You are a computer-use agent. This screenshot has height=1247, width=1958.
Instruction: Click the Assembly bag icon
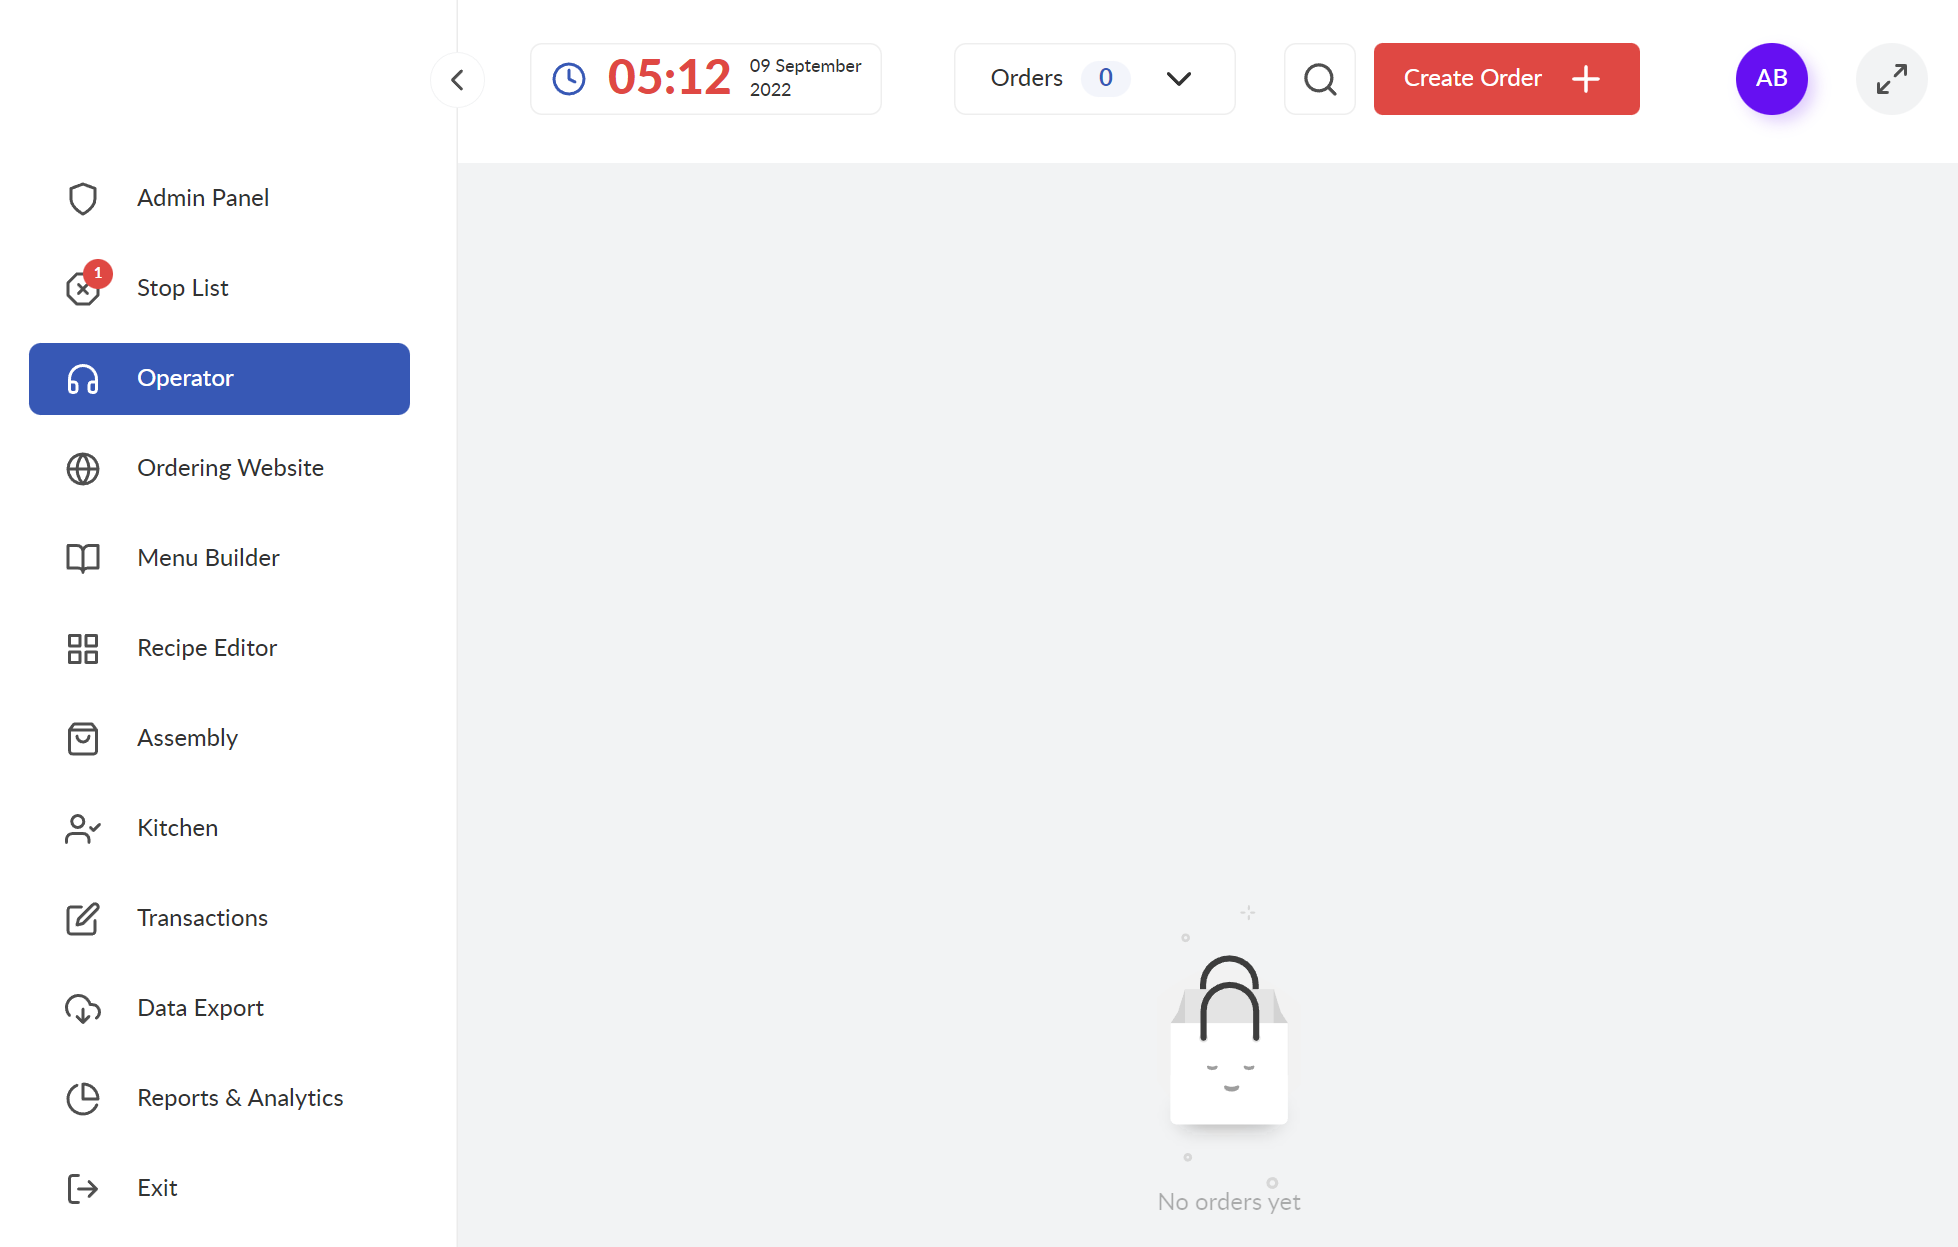pos(83,738)
